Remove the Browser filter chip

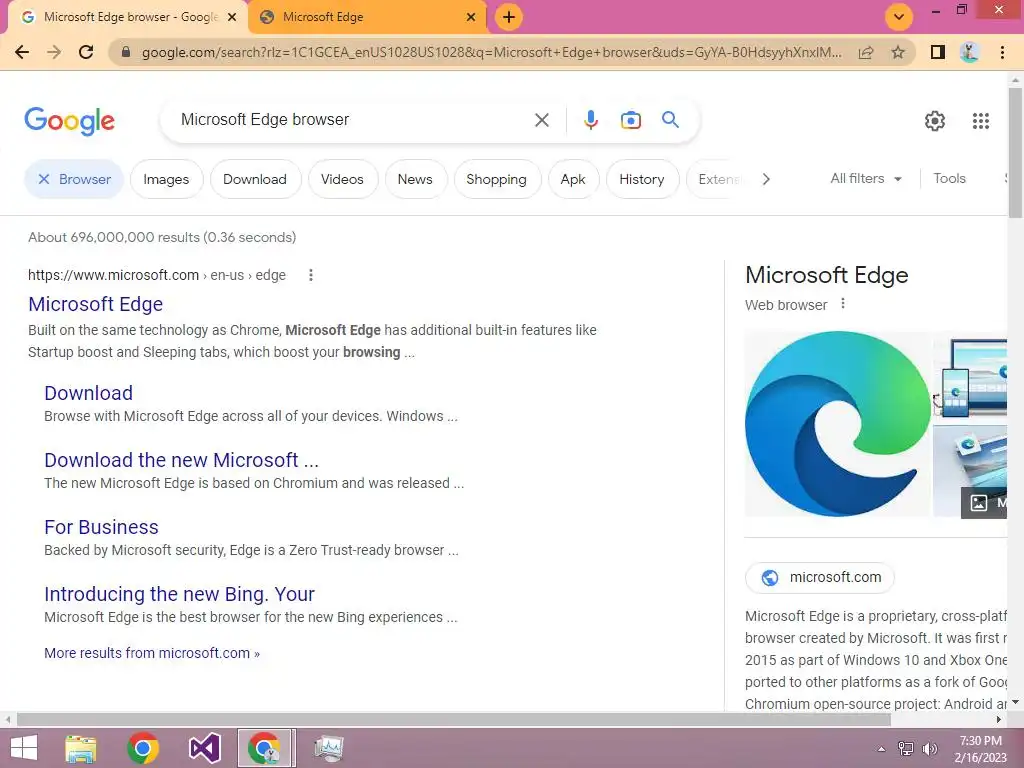coord(74,179)
